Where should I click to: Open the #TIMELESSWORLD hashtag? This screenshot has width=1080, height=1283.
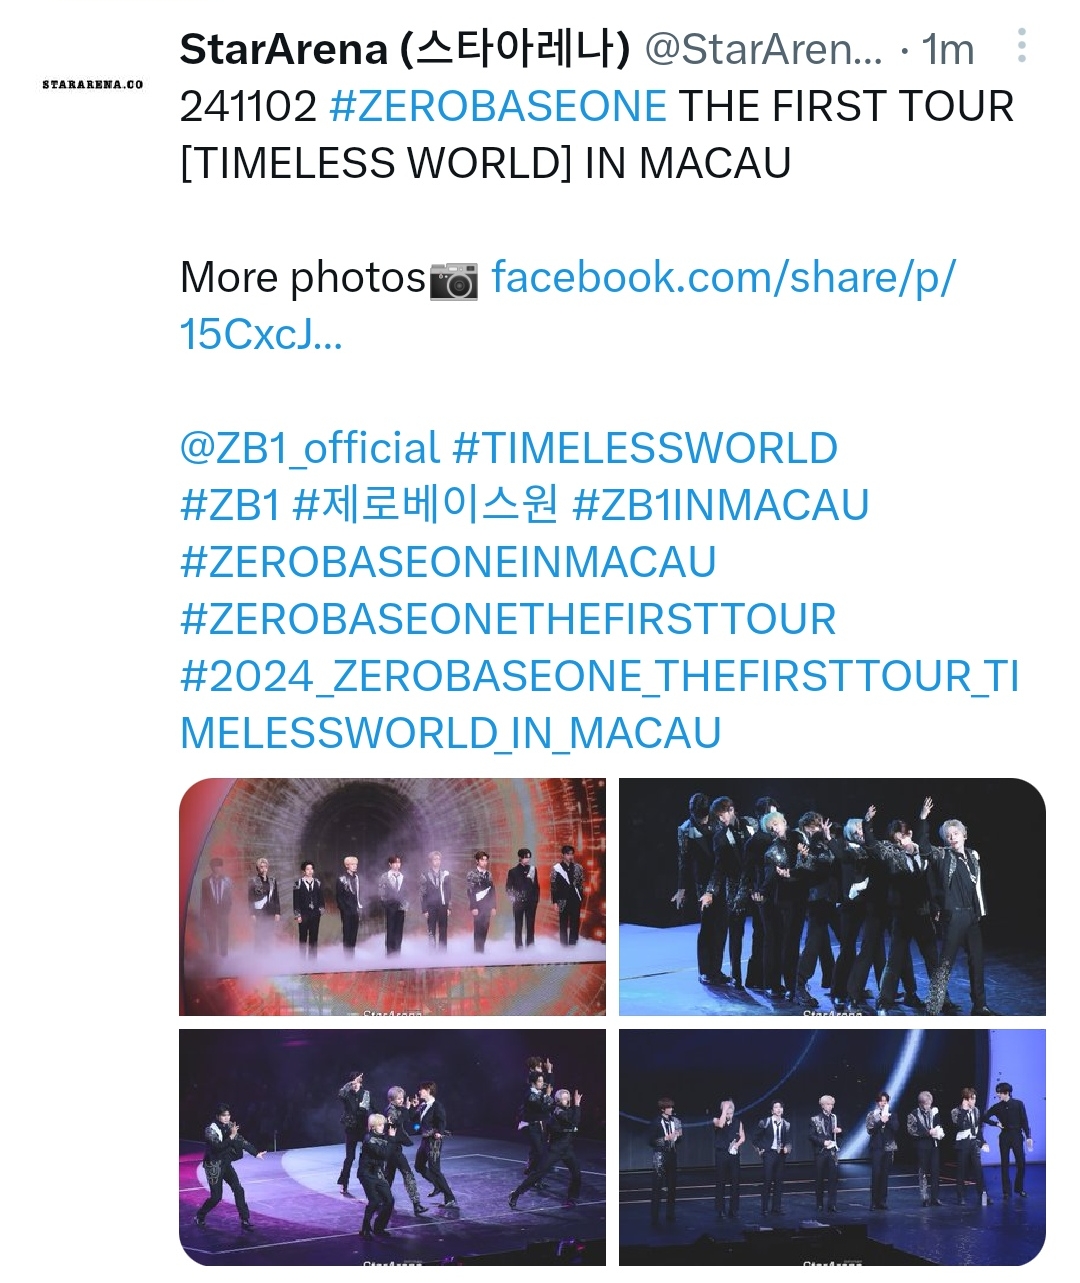click(x=645, y=448)
